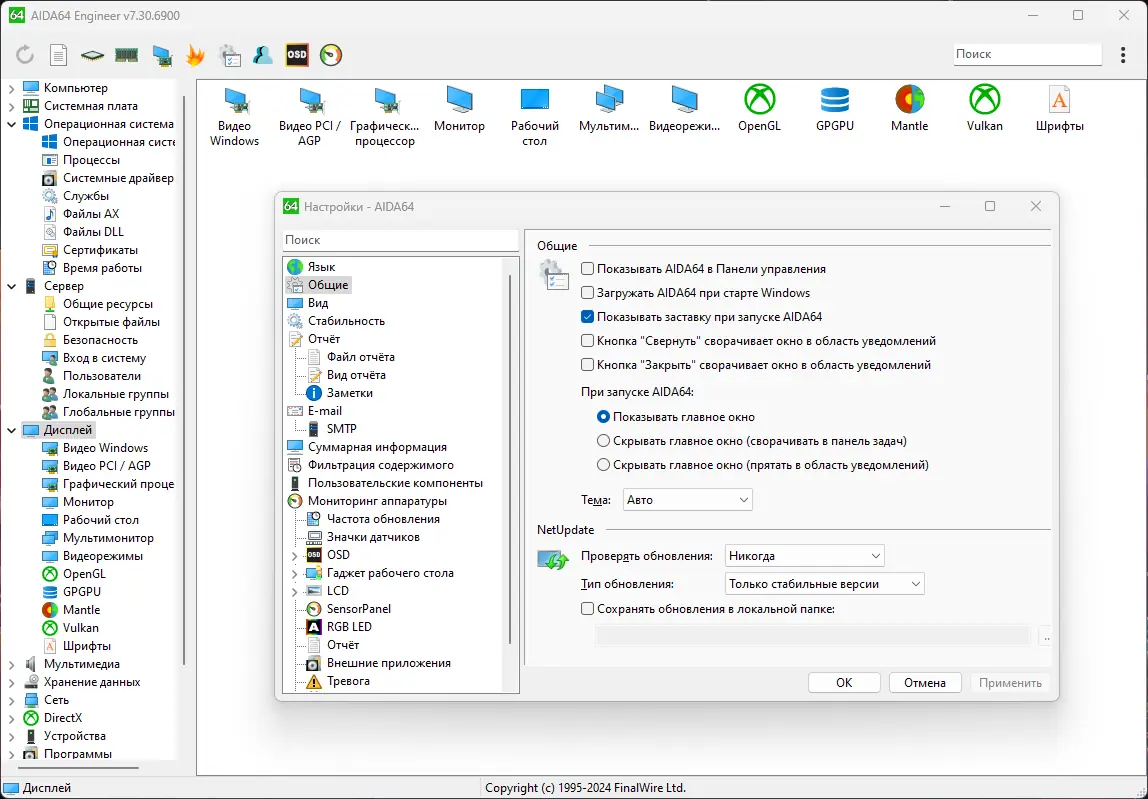Select Стабильность in settings tree
Screen dimensions: 1148x799
tap(346, 321)
